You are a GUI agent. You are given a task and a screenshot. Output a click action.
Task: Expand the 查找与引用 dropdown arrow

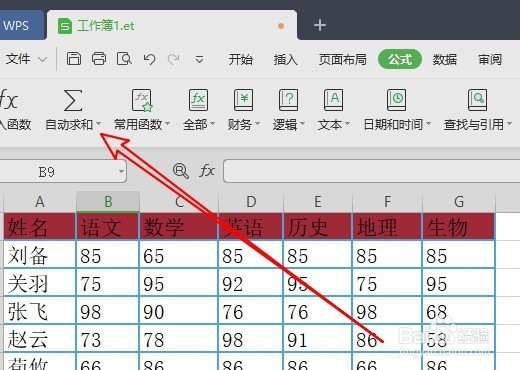tap(509, 124)
